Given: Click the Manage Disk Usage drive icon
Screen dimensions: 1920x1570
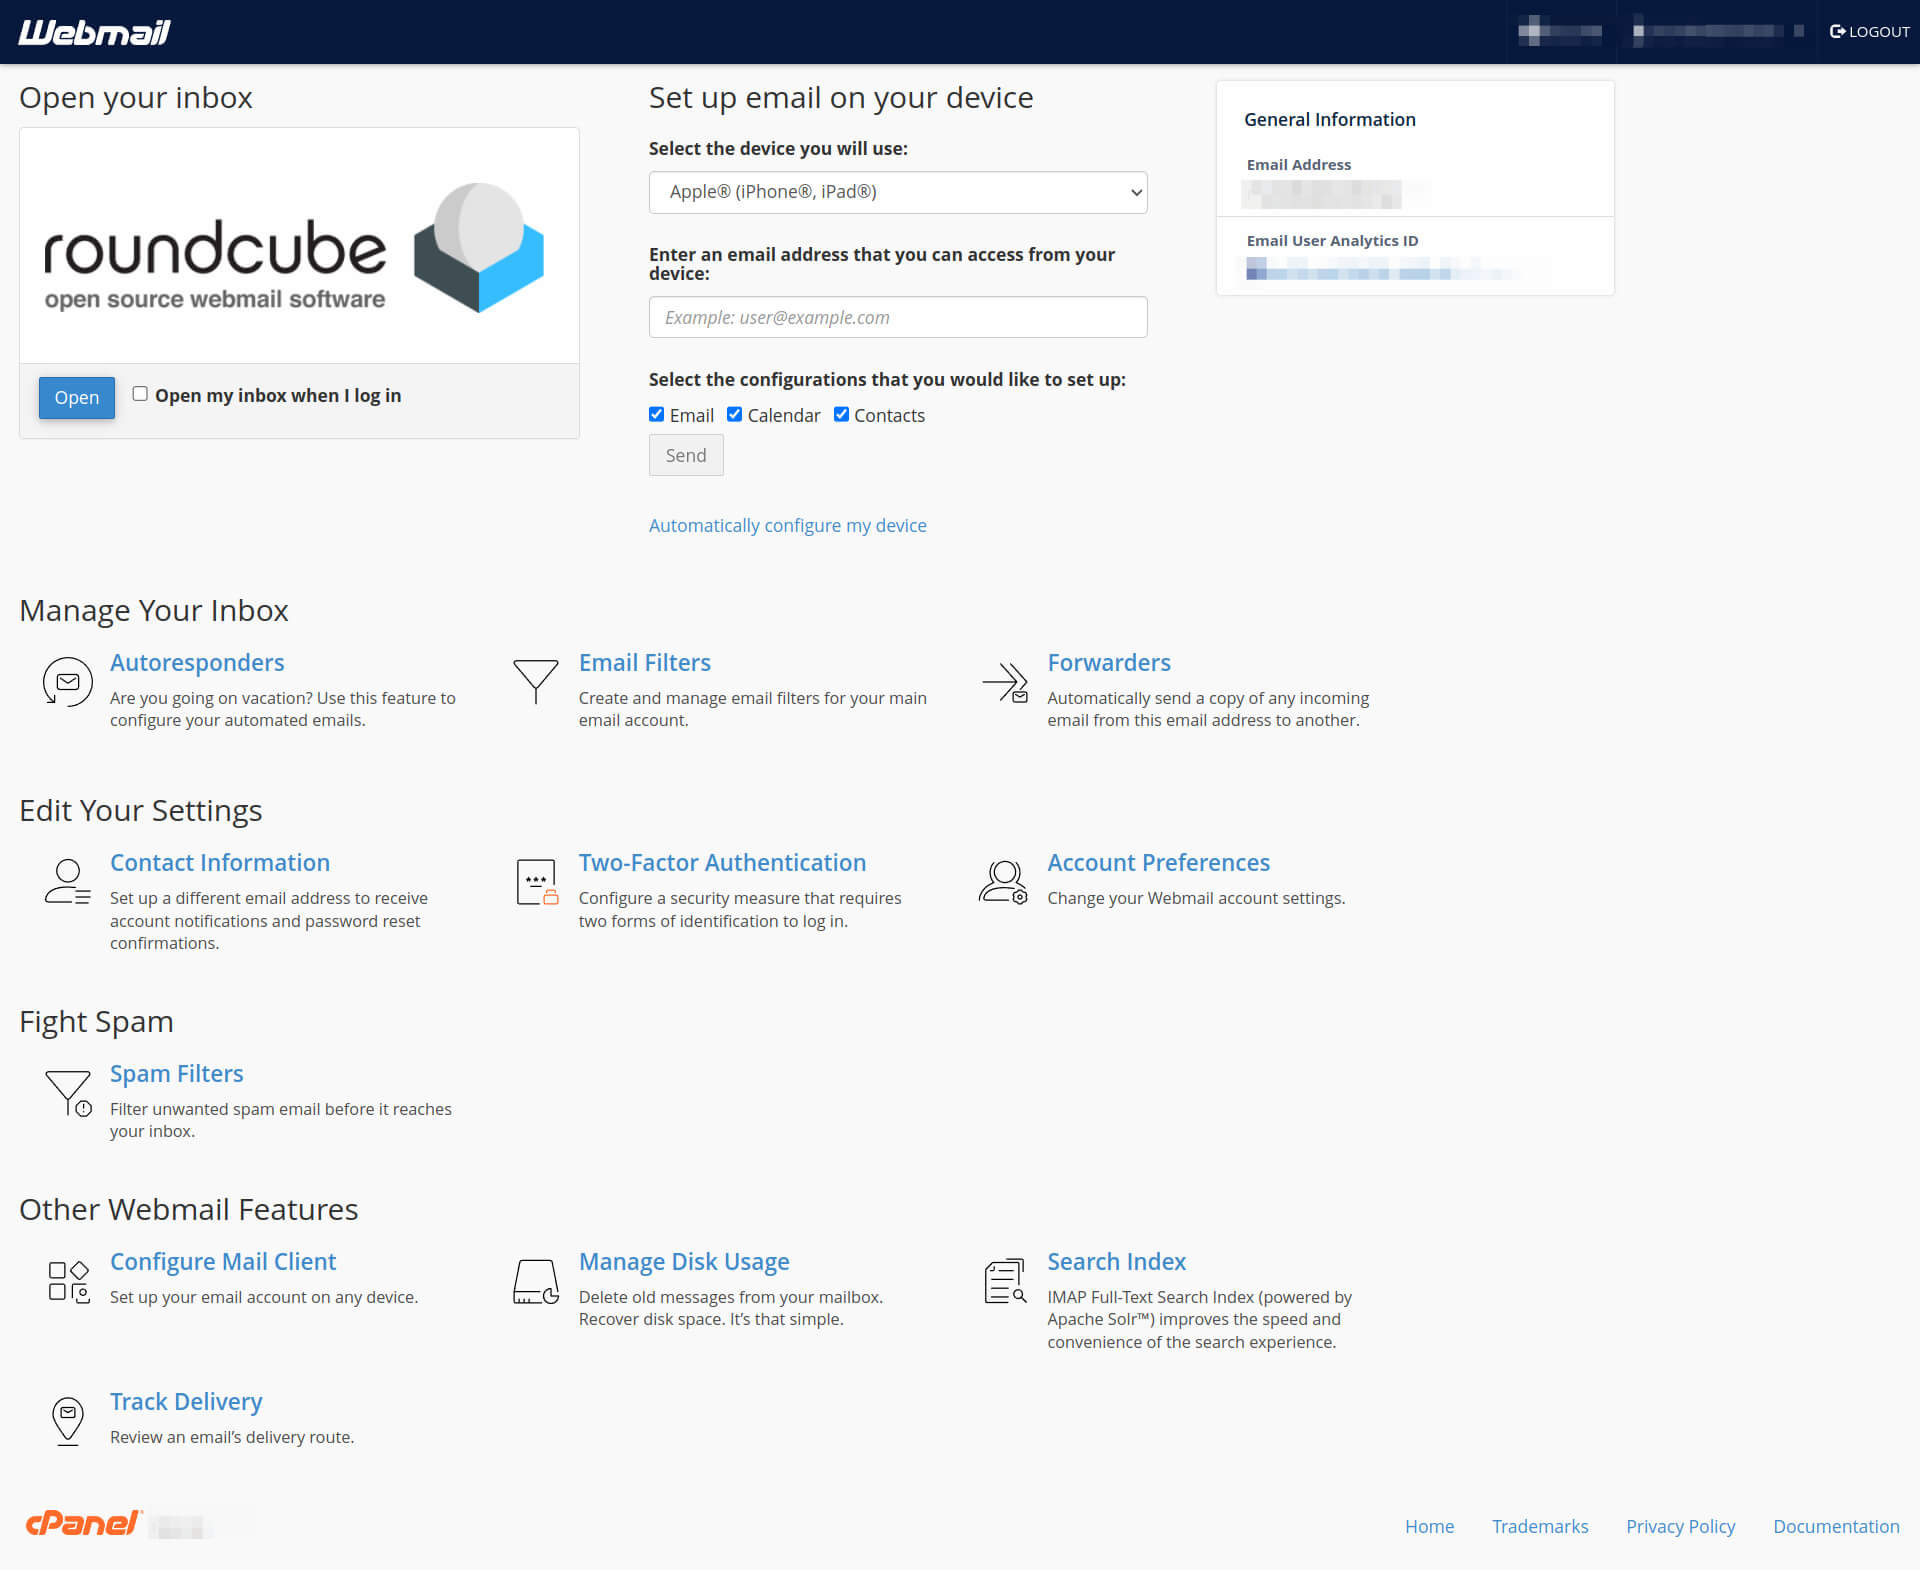Looking at the screenshot, I should [536, 1281].
